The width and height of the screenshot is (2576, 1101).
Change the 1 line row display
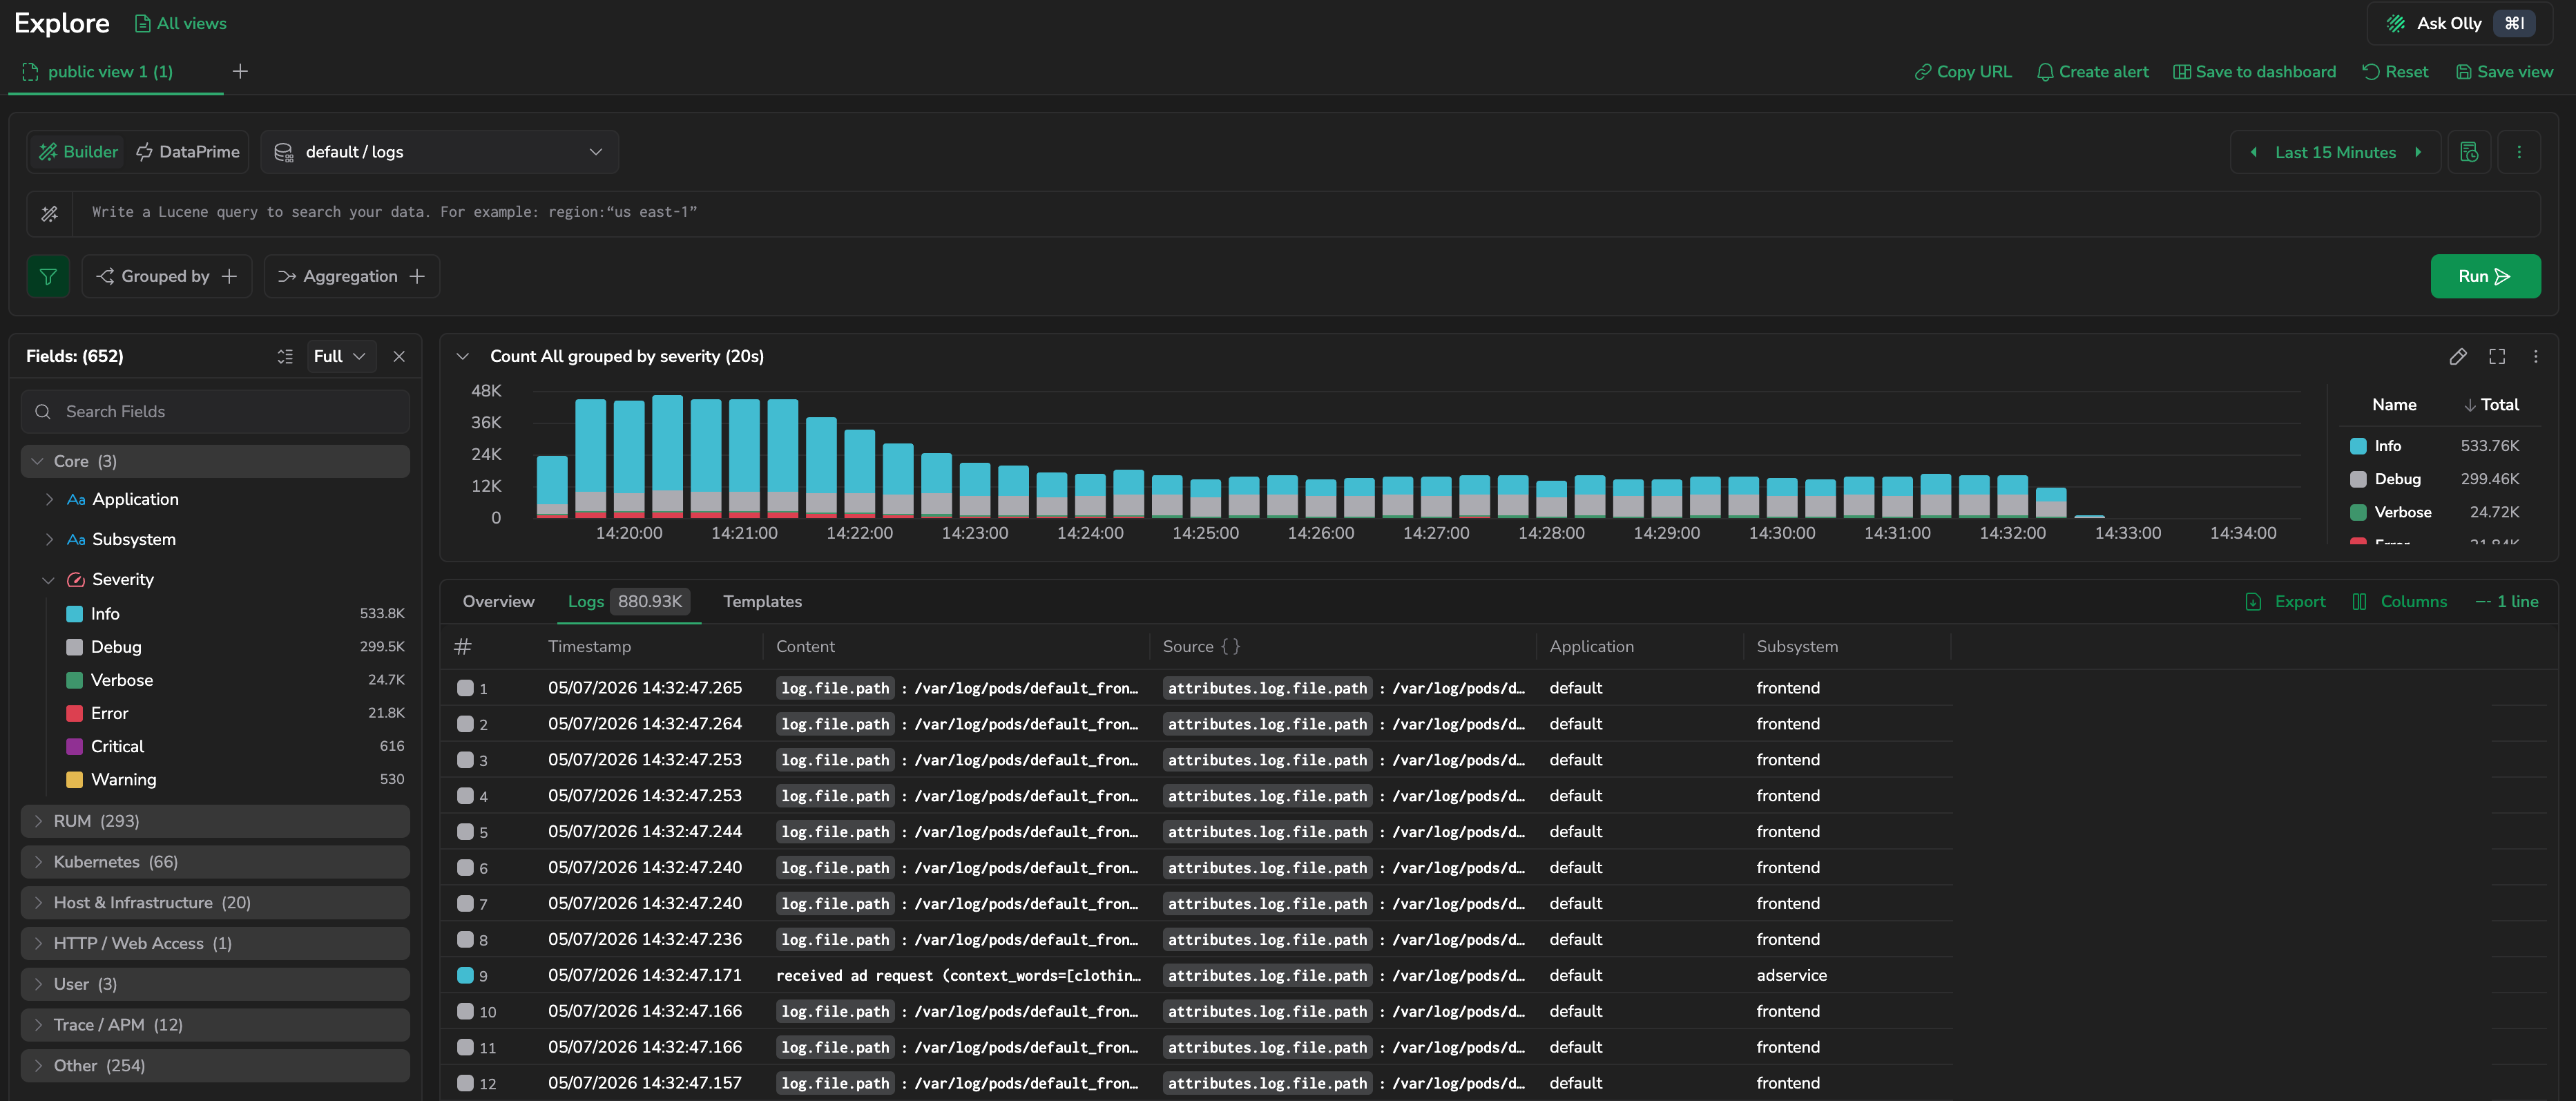click(2507, 602)
